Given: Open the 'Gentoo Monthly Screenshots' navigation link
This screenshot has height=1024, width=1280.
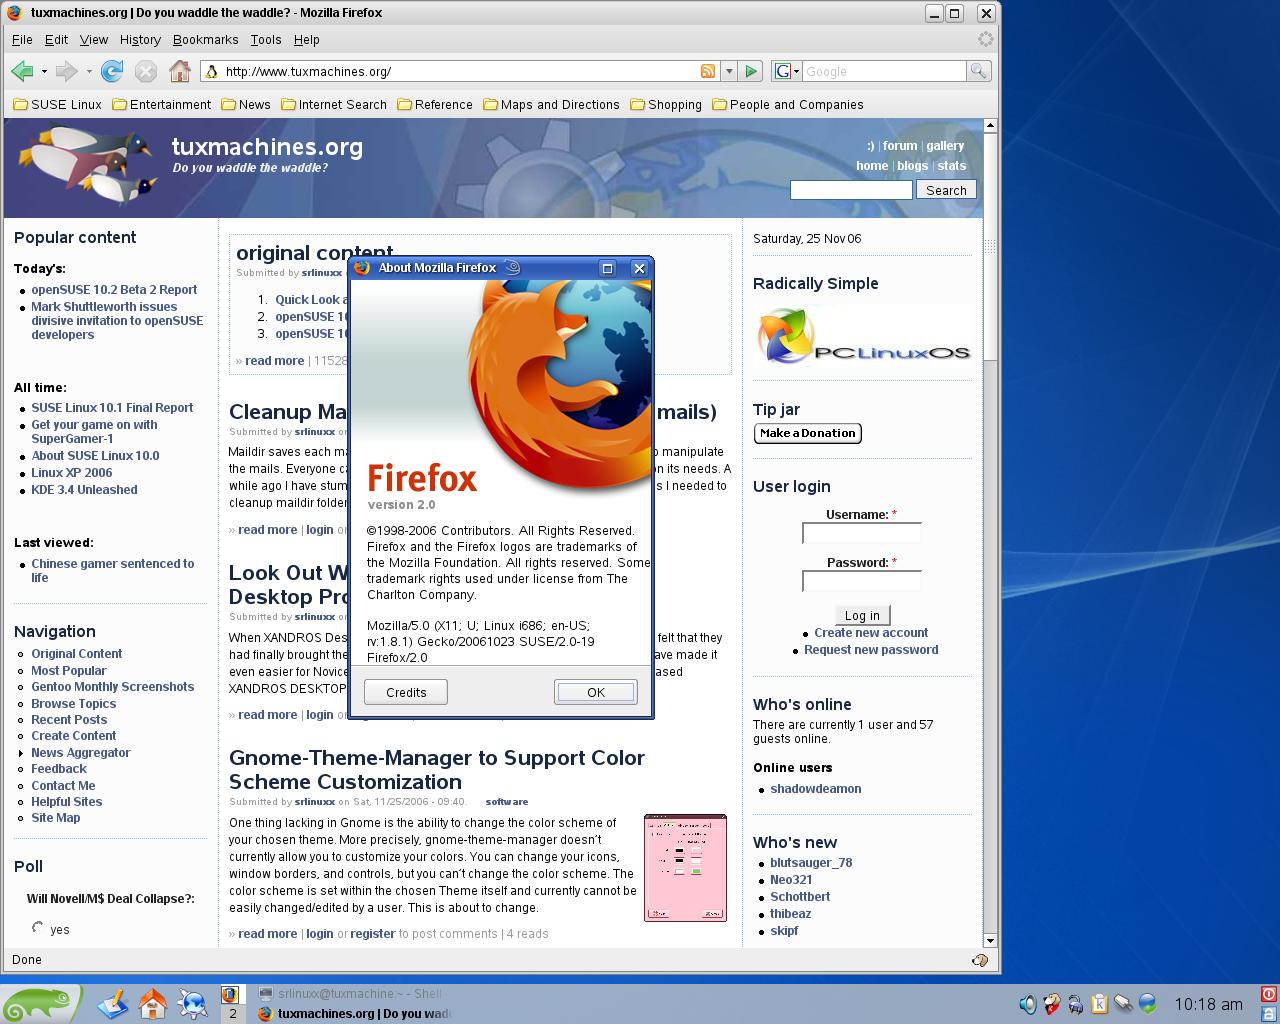Looking at the screenshot, I should click(x=113, y=687).
